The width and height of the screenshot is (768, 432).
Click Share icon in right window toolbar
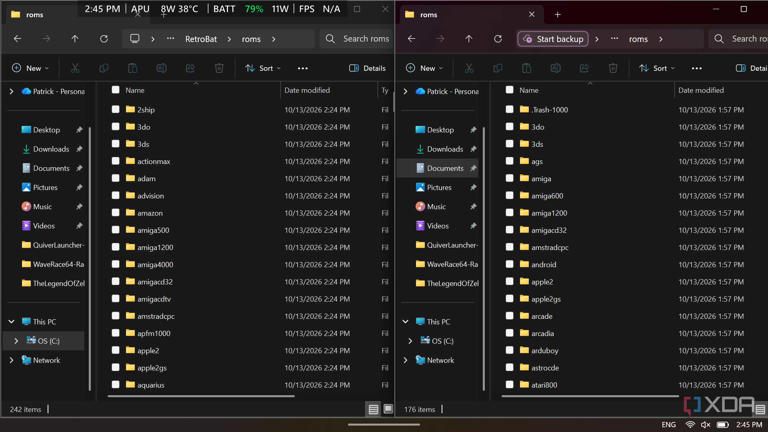click(x=584, y=68)
